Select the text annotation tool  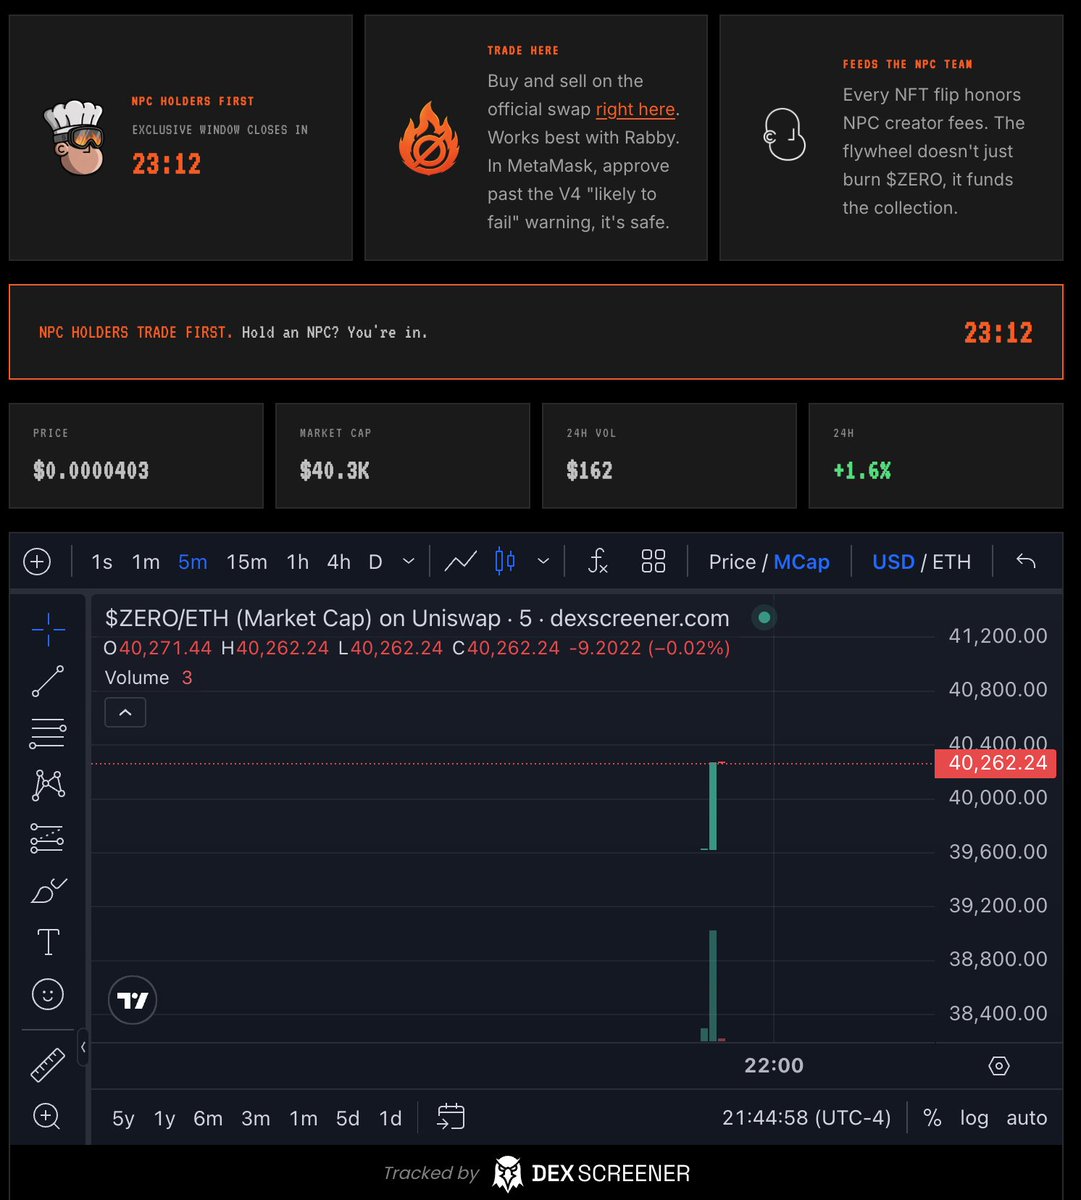[x=47, y=942]
